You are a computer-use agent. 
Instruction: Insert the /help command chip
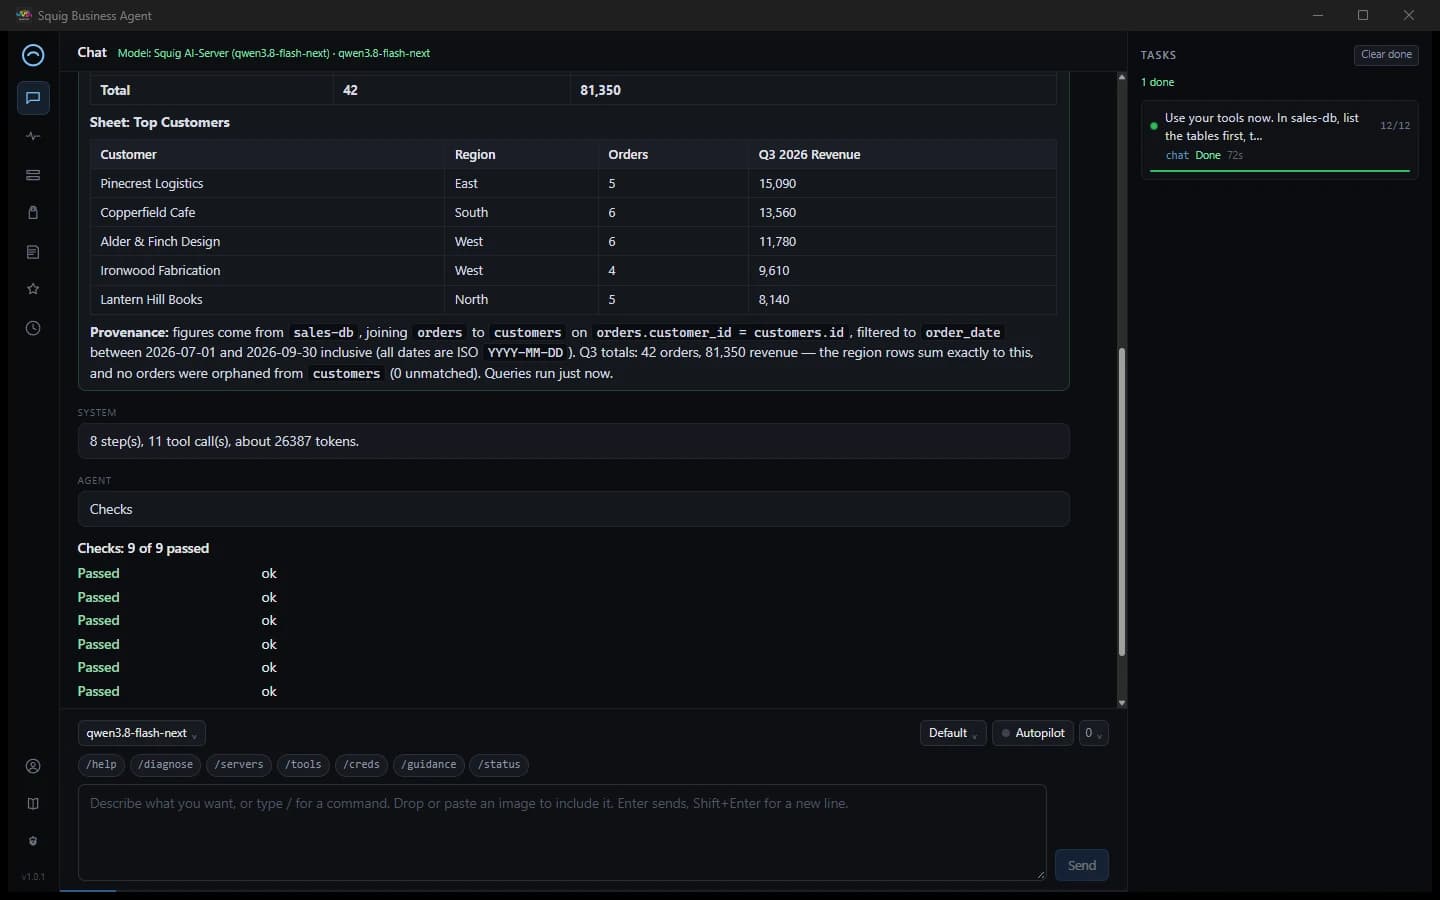coord(101,765)
